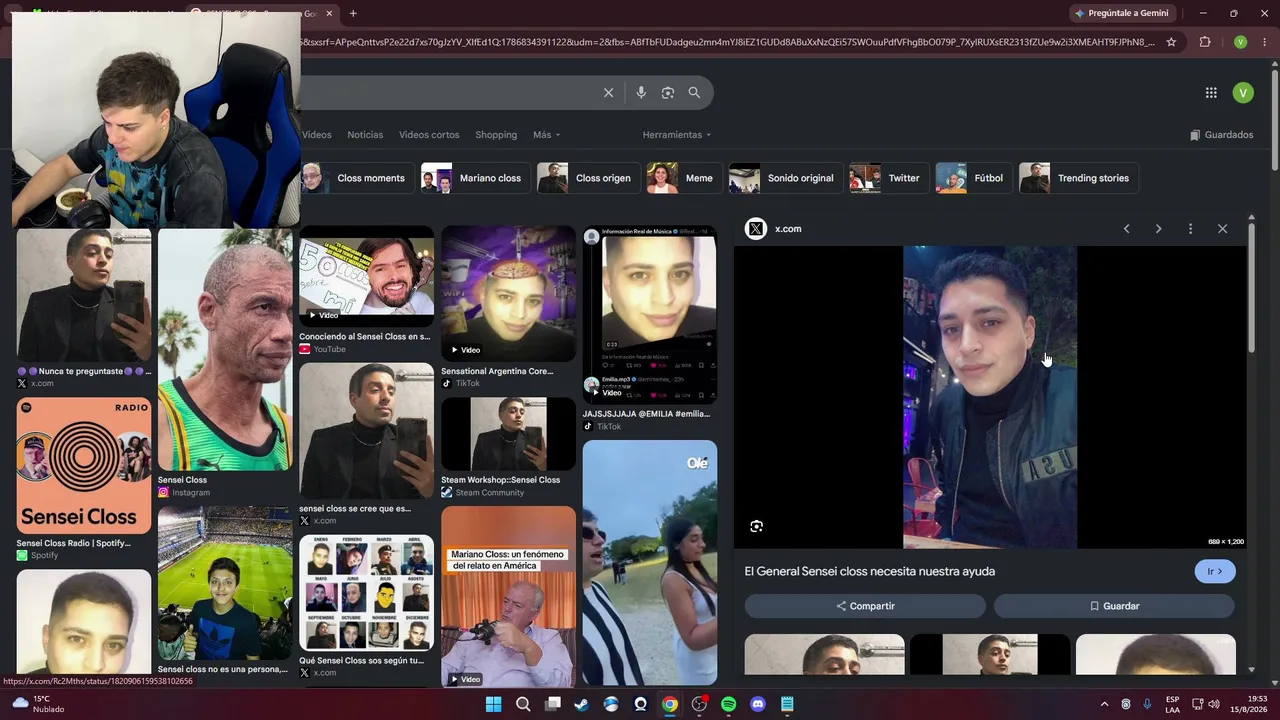Show the previous image in the preview panel
Screen dimensions: 1280x720
pyautogui.click(x=1126, y=229)
